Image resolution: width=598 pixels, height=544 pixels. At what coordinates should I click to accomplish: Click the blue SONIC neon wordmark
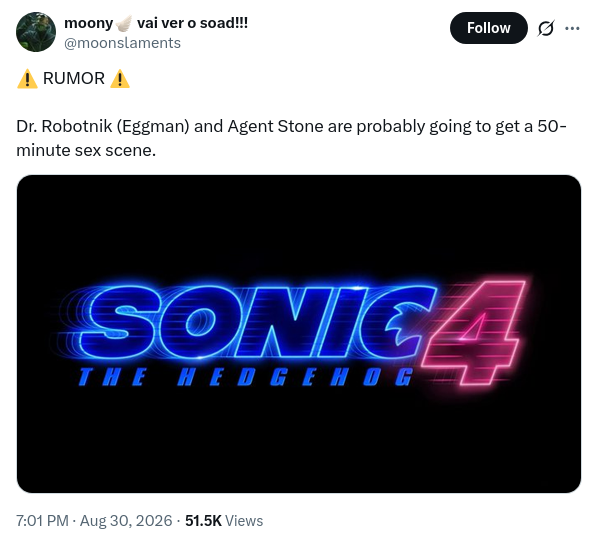(x=256, y=322)
